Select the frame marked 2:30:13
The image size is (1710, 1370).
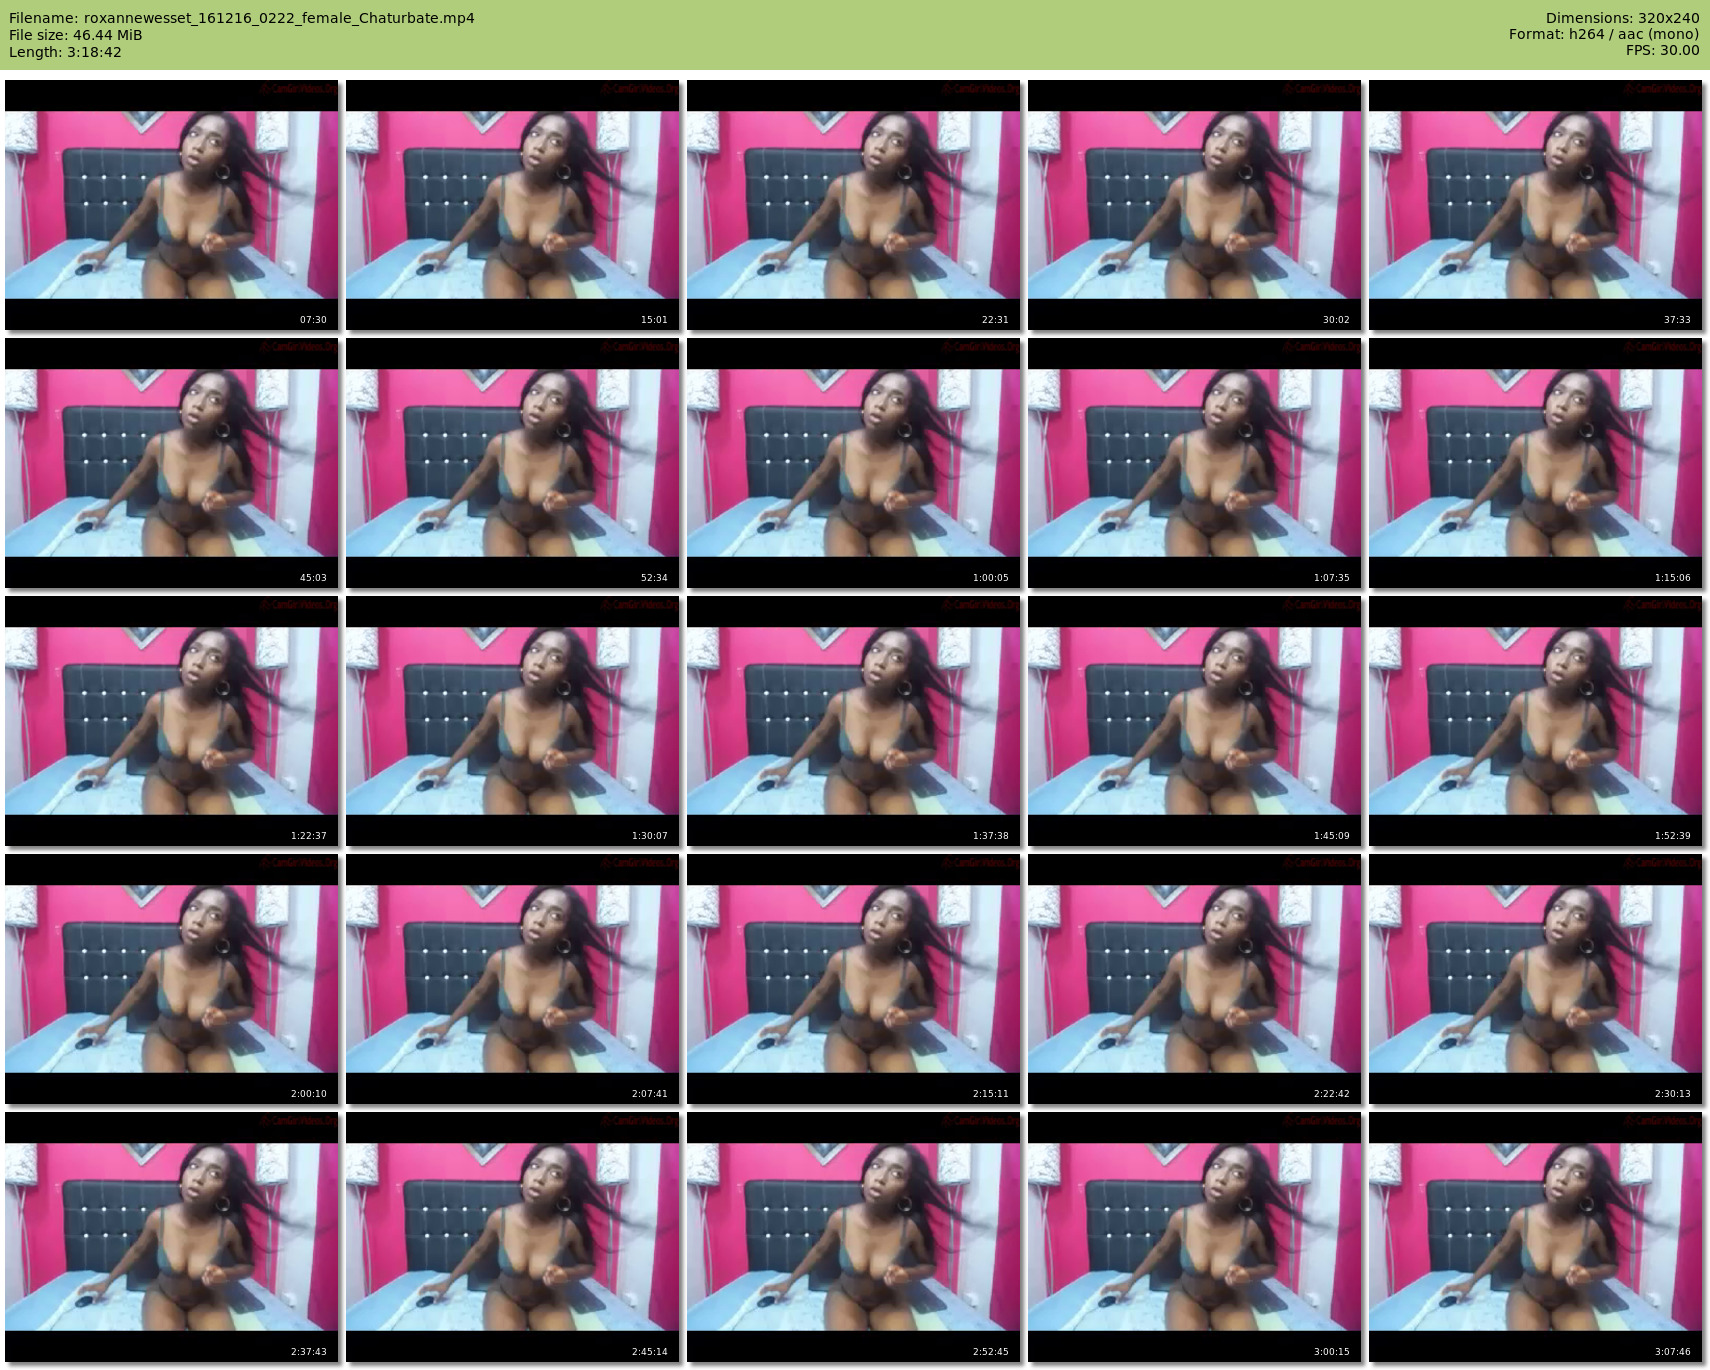click(1536, 979)
